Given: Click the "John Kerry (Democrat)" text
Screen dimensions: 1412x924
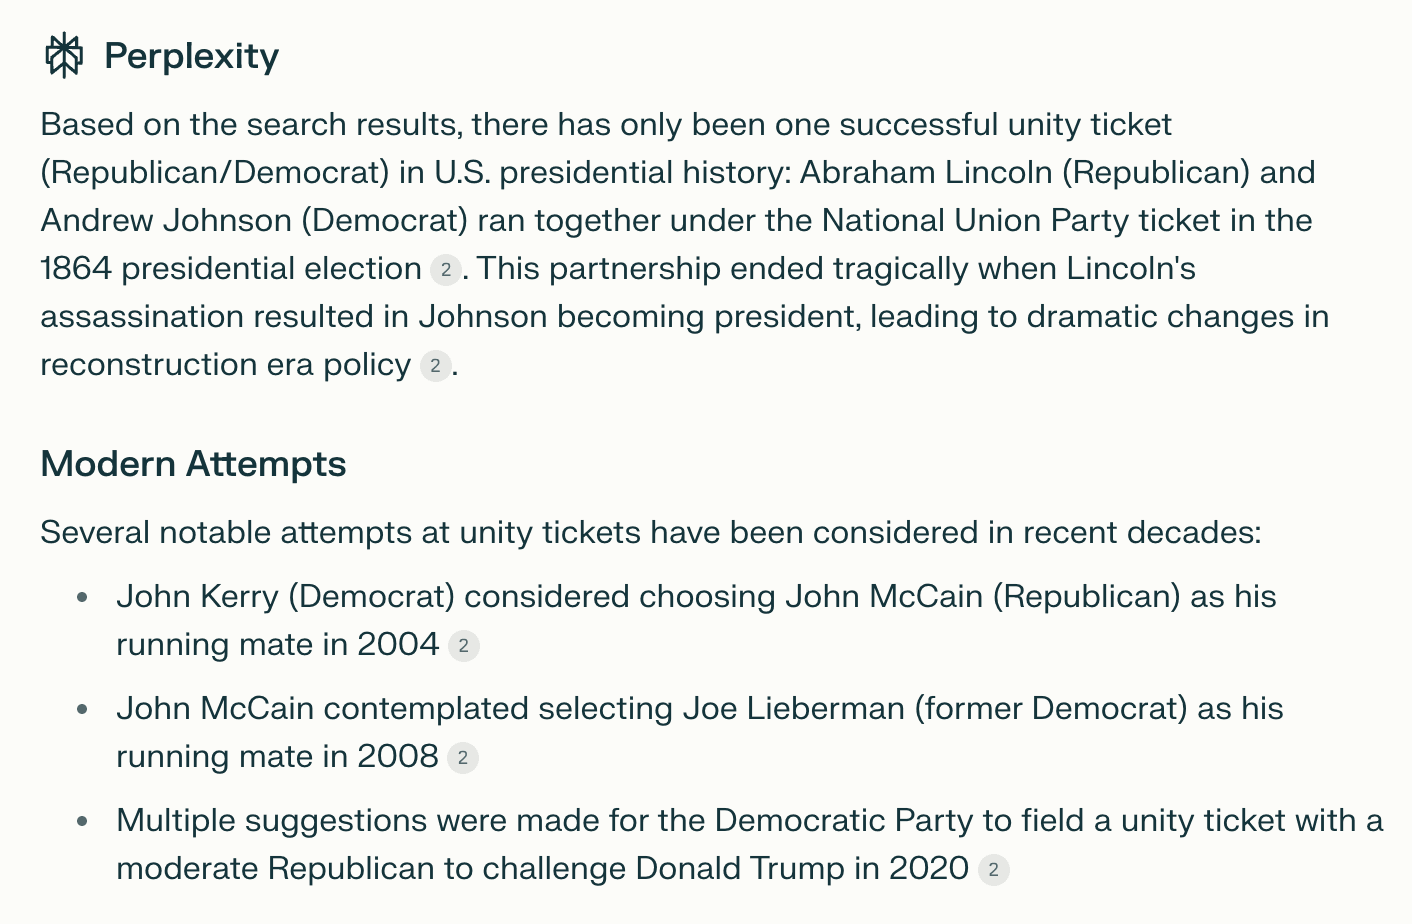Looking at the screenshot, I should (x=285, y=597).
